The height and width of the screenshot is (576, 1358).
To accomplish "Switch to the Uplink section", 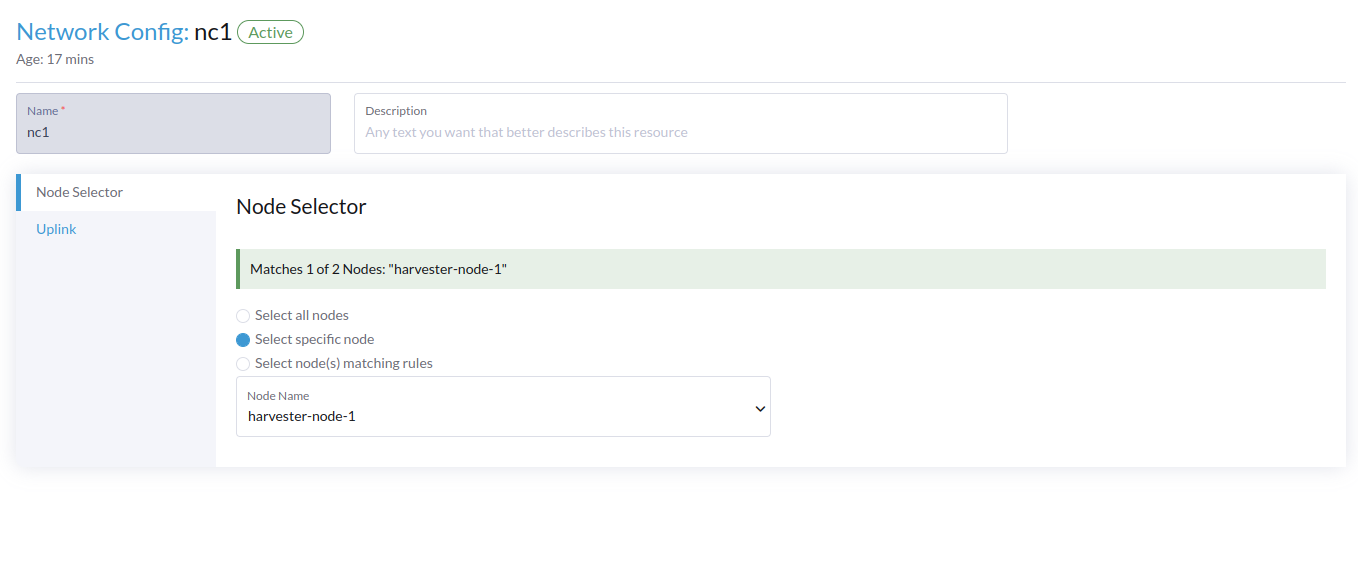I will click(x=56, y=229).
